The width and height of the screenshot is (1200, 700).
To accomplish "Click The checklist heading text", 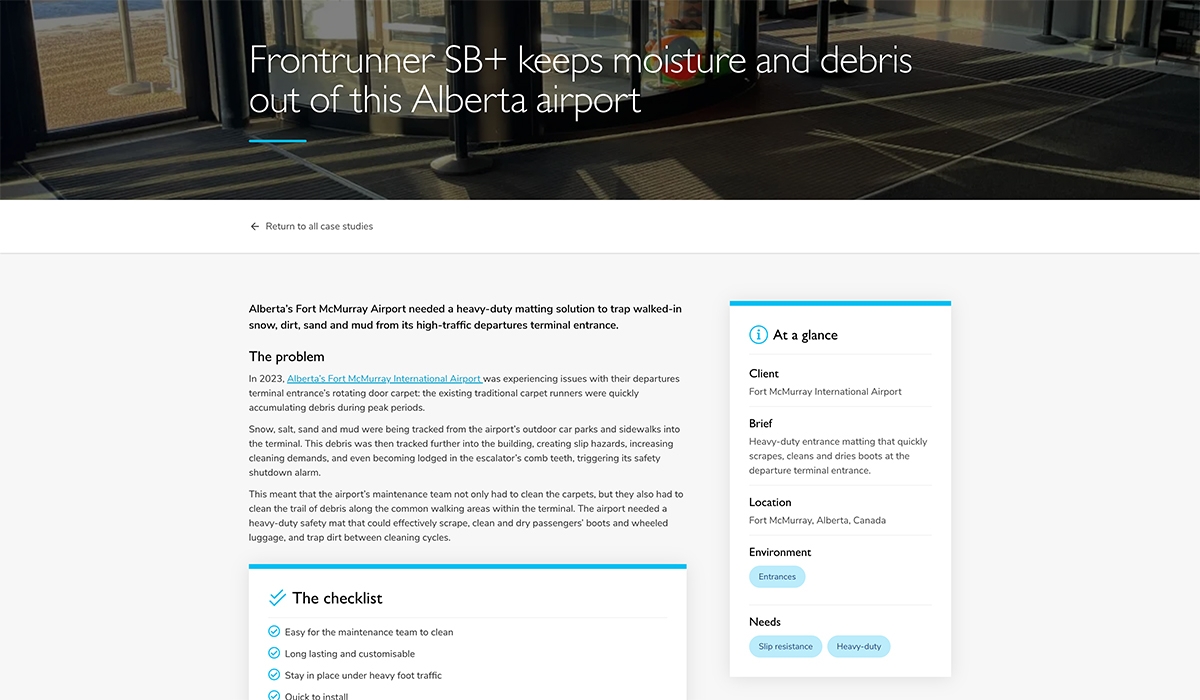I will (337, 598).
